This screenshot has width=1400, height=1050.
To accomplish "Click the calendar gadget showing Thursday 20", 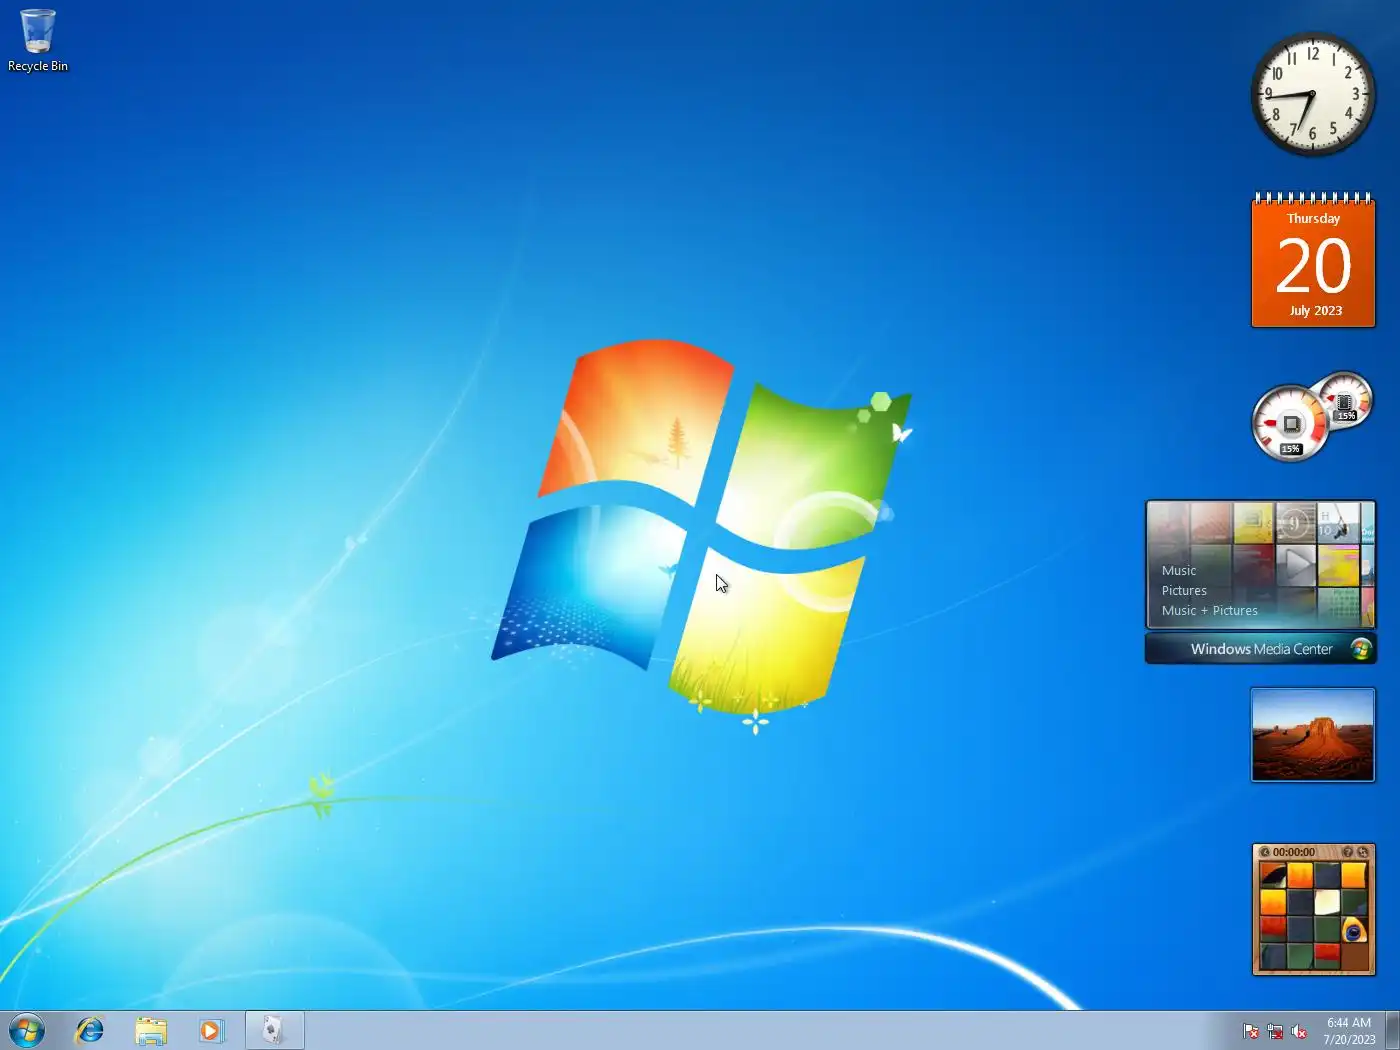I will [1313, 261].
